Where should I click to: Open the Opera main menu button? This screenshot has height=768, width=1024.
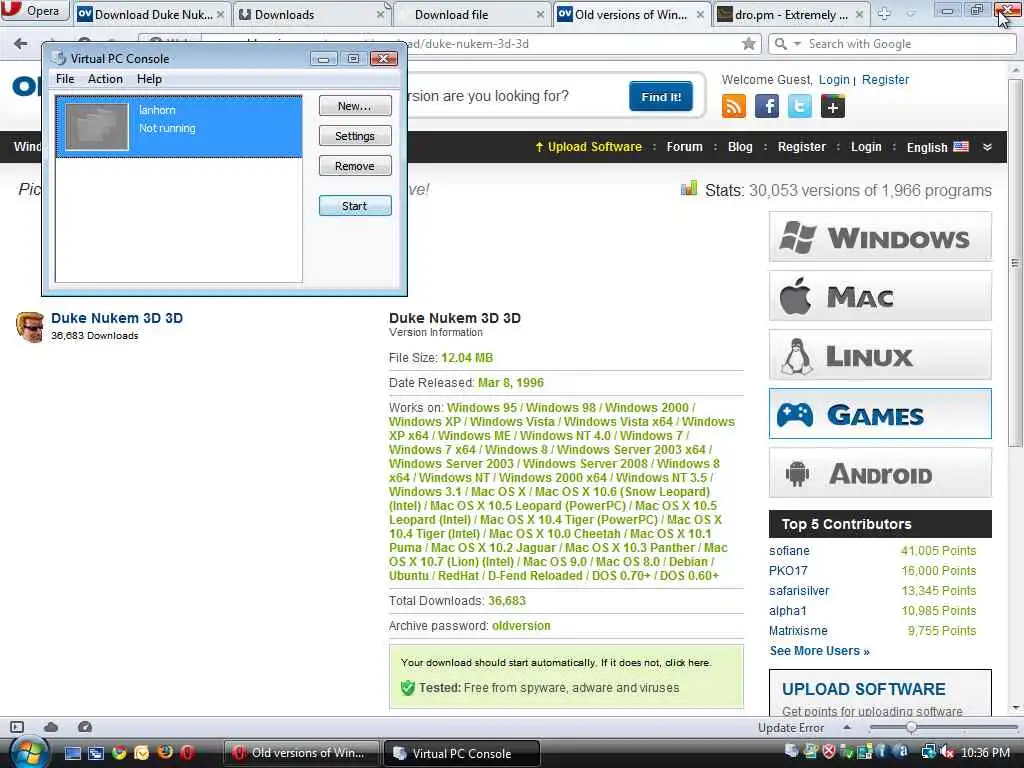tap(33, 11)
